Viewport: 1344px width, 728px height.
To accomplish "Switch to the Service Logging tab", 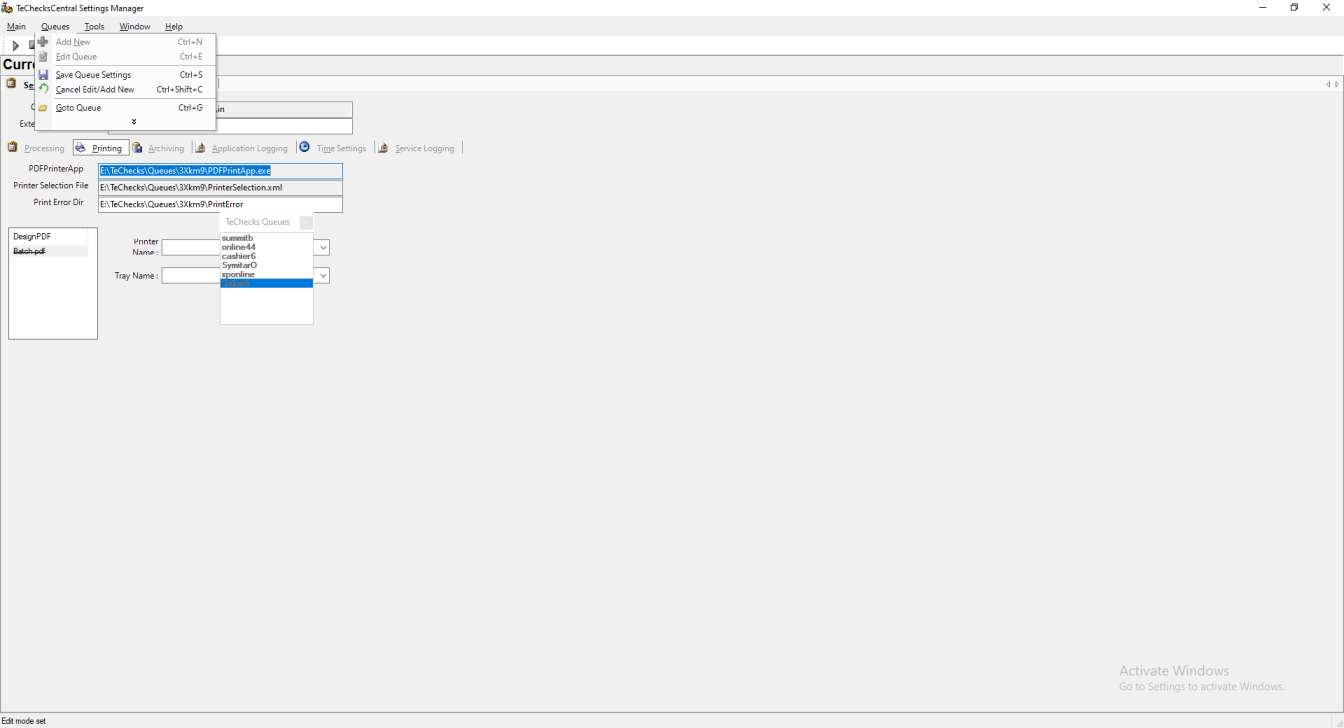I will pyautogui.click(x=418, y=148).
